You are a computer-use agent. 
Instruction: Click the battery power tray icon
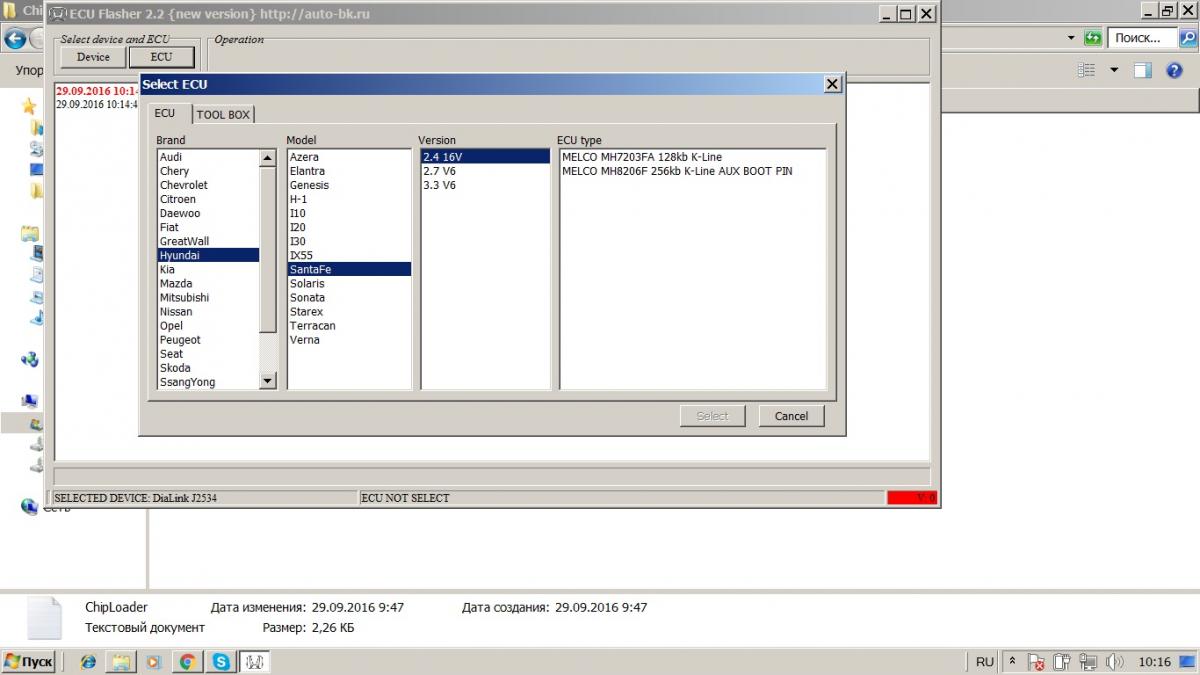tap(1061, 662)
